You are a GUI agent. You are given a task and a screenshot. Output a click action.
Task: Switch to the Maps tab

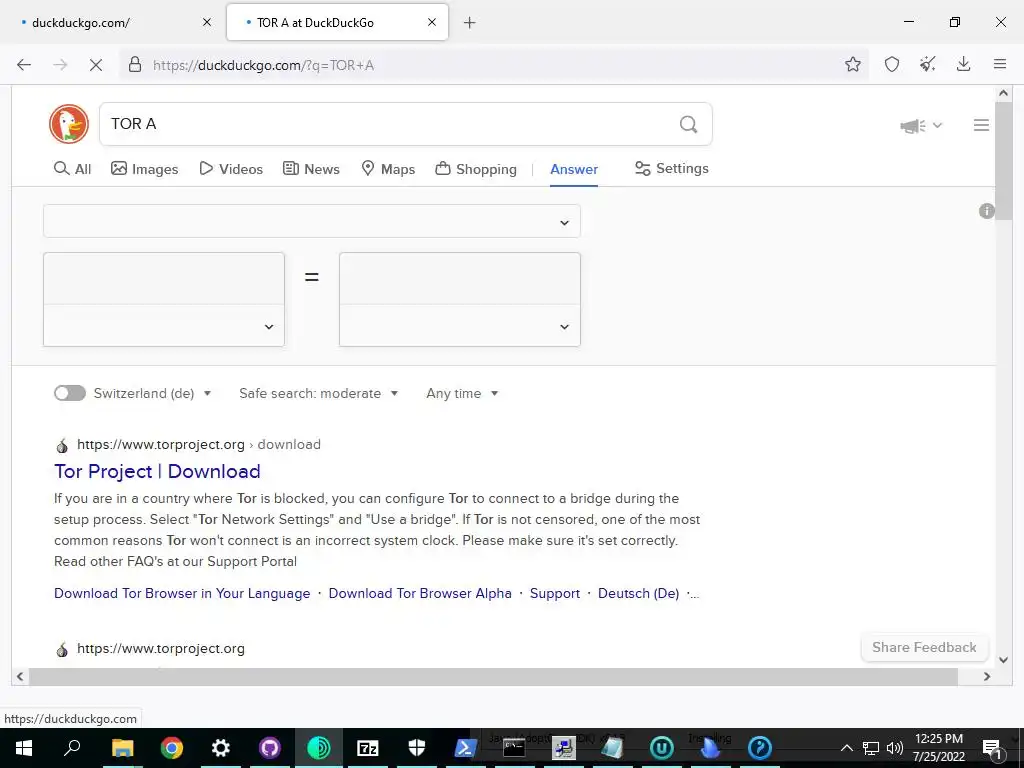[x=388, y=169]
